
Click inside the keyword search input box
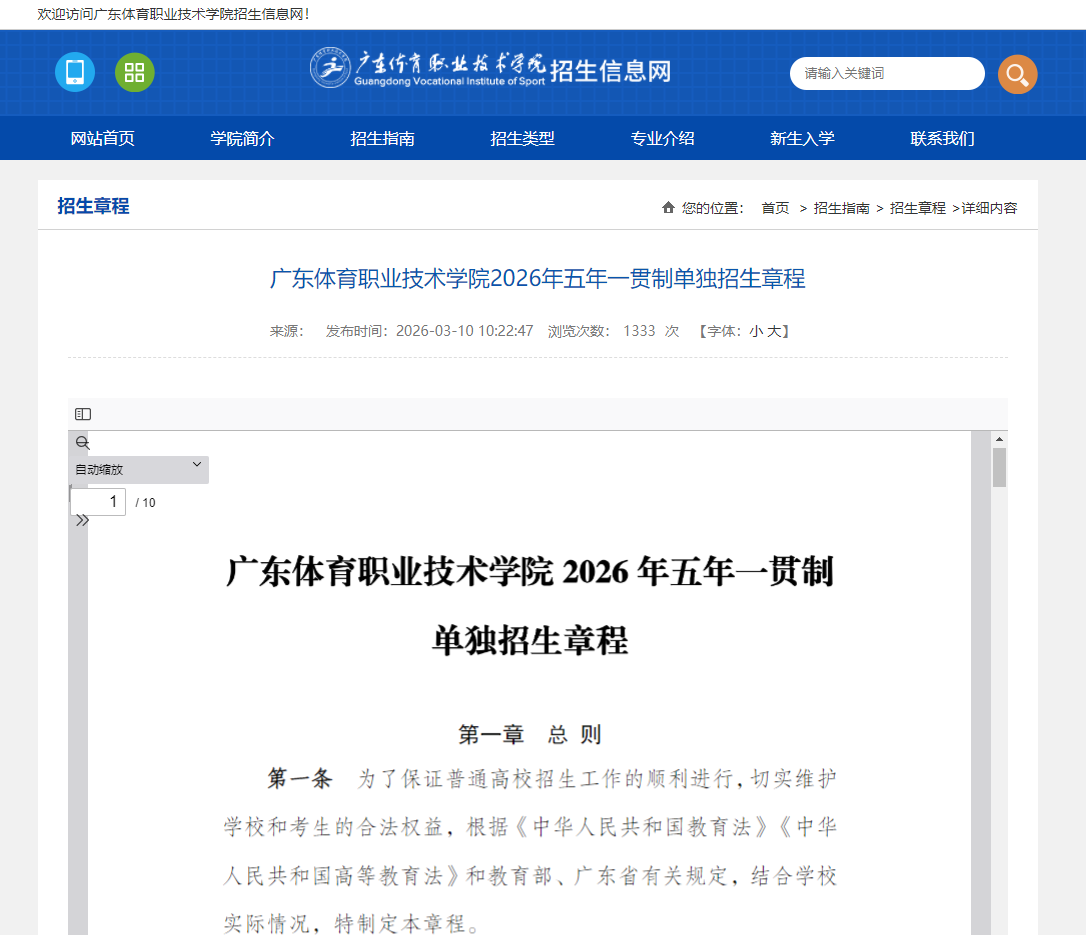885,74
